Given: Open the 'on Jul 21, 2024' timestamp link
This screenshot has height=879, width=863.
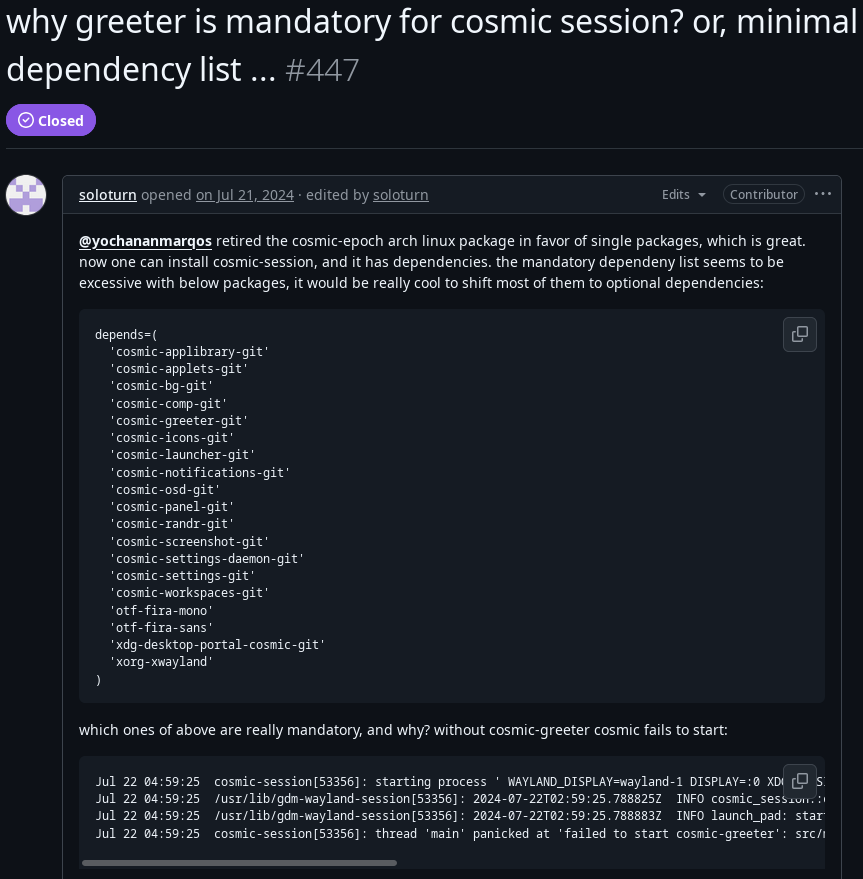Looking at the screenshot, I should point(244,195).
